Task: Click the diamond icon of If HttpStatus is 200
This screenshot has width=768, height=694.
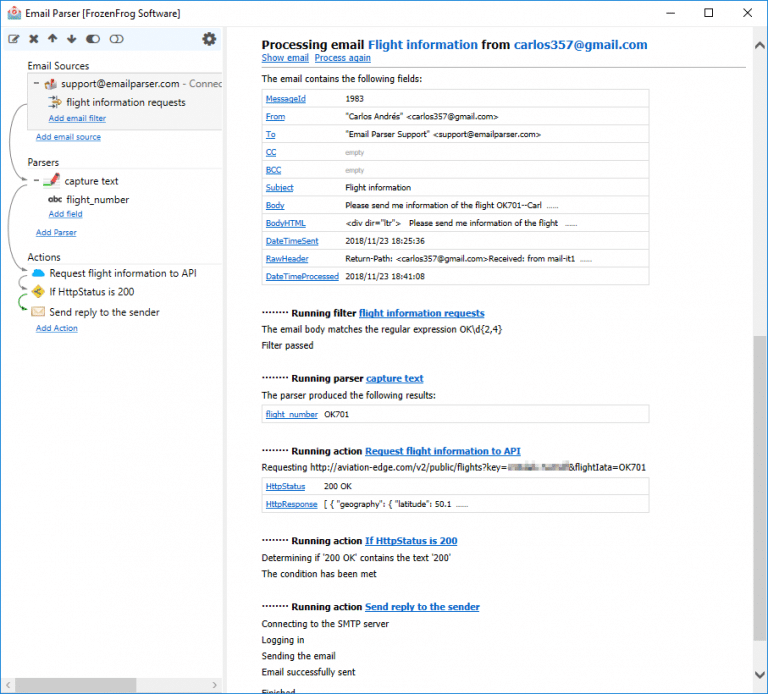Action: 38,292
